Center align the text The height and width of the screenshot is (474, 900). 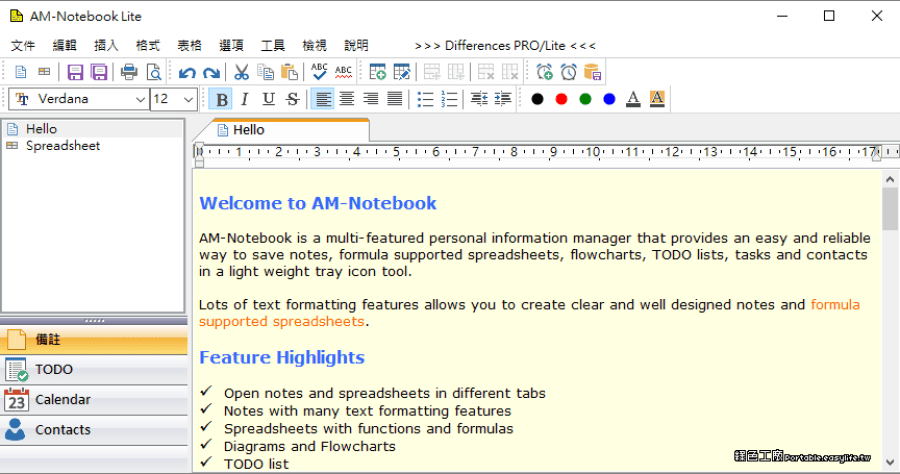tap(347, 99)
